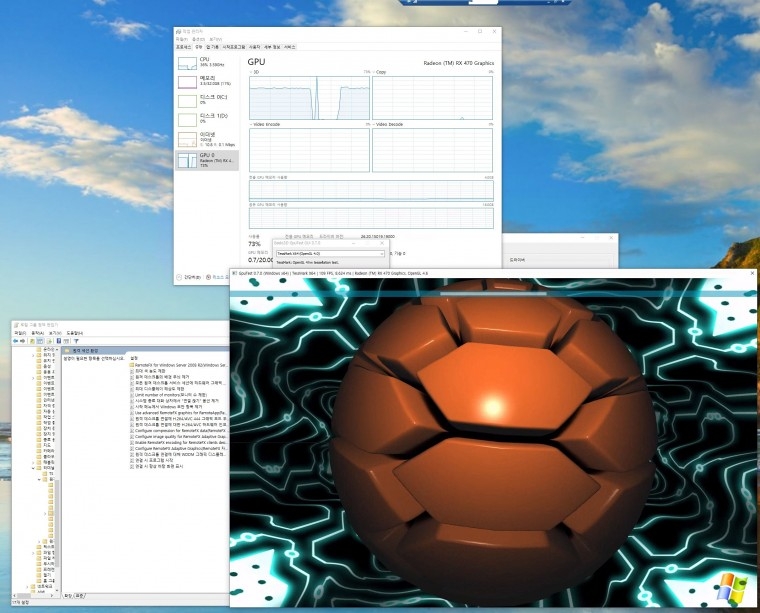
Task: Click the Filter funnel icon in policy toolbar
Action: coord(76,341)
